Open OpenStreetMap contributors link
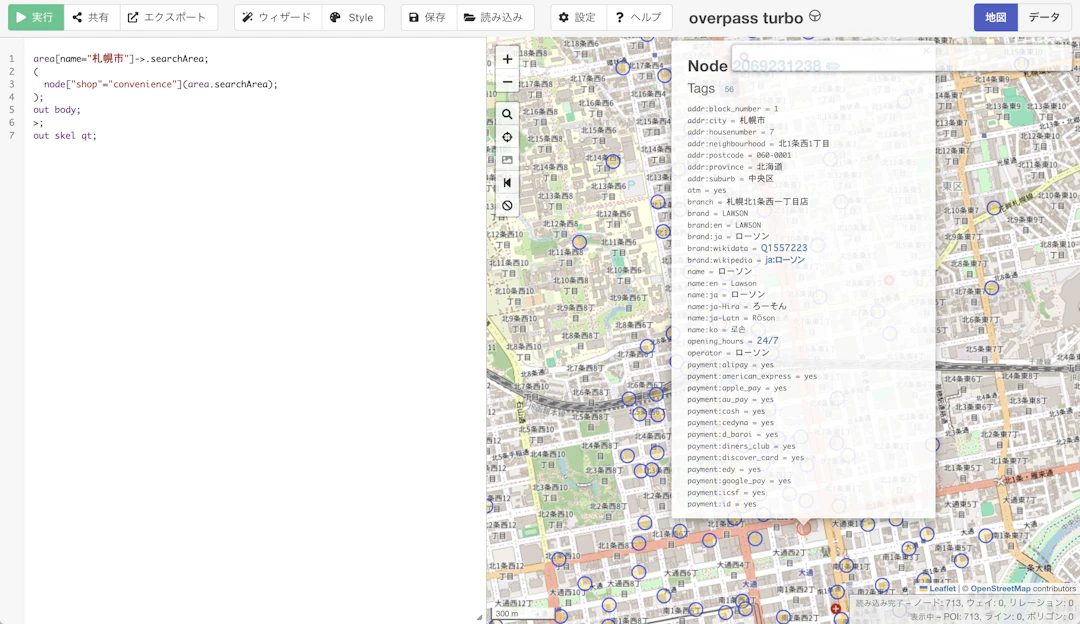 coord(1001,588)
